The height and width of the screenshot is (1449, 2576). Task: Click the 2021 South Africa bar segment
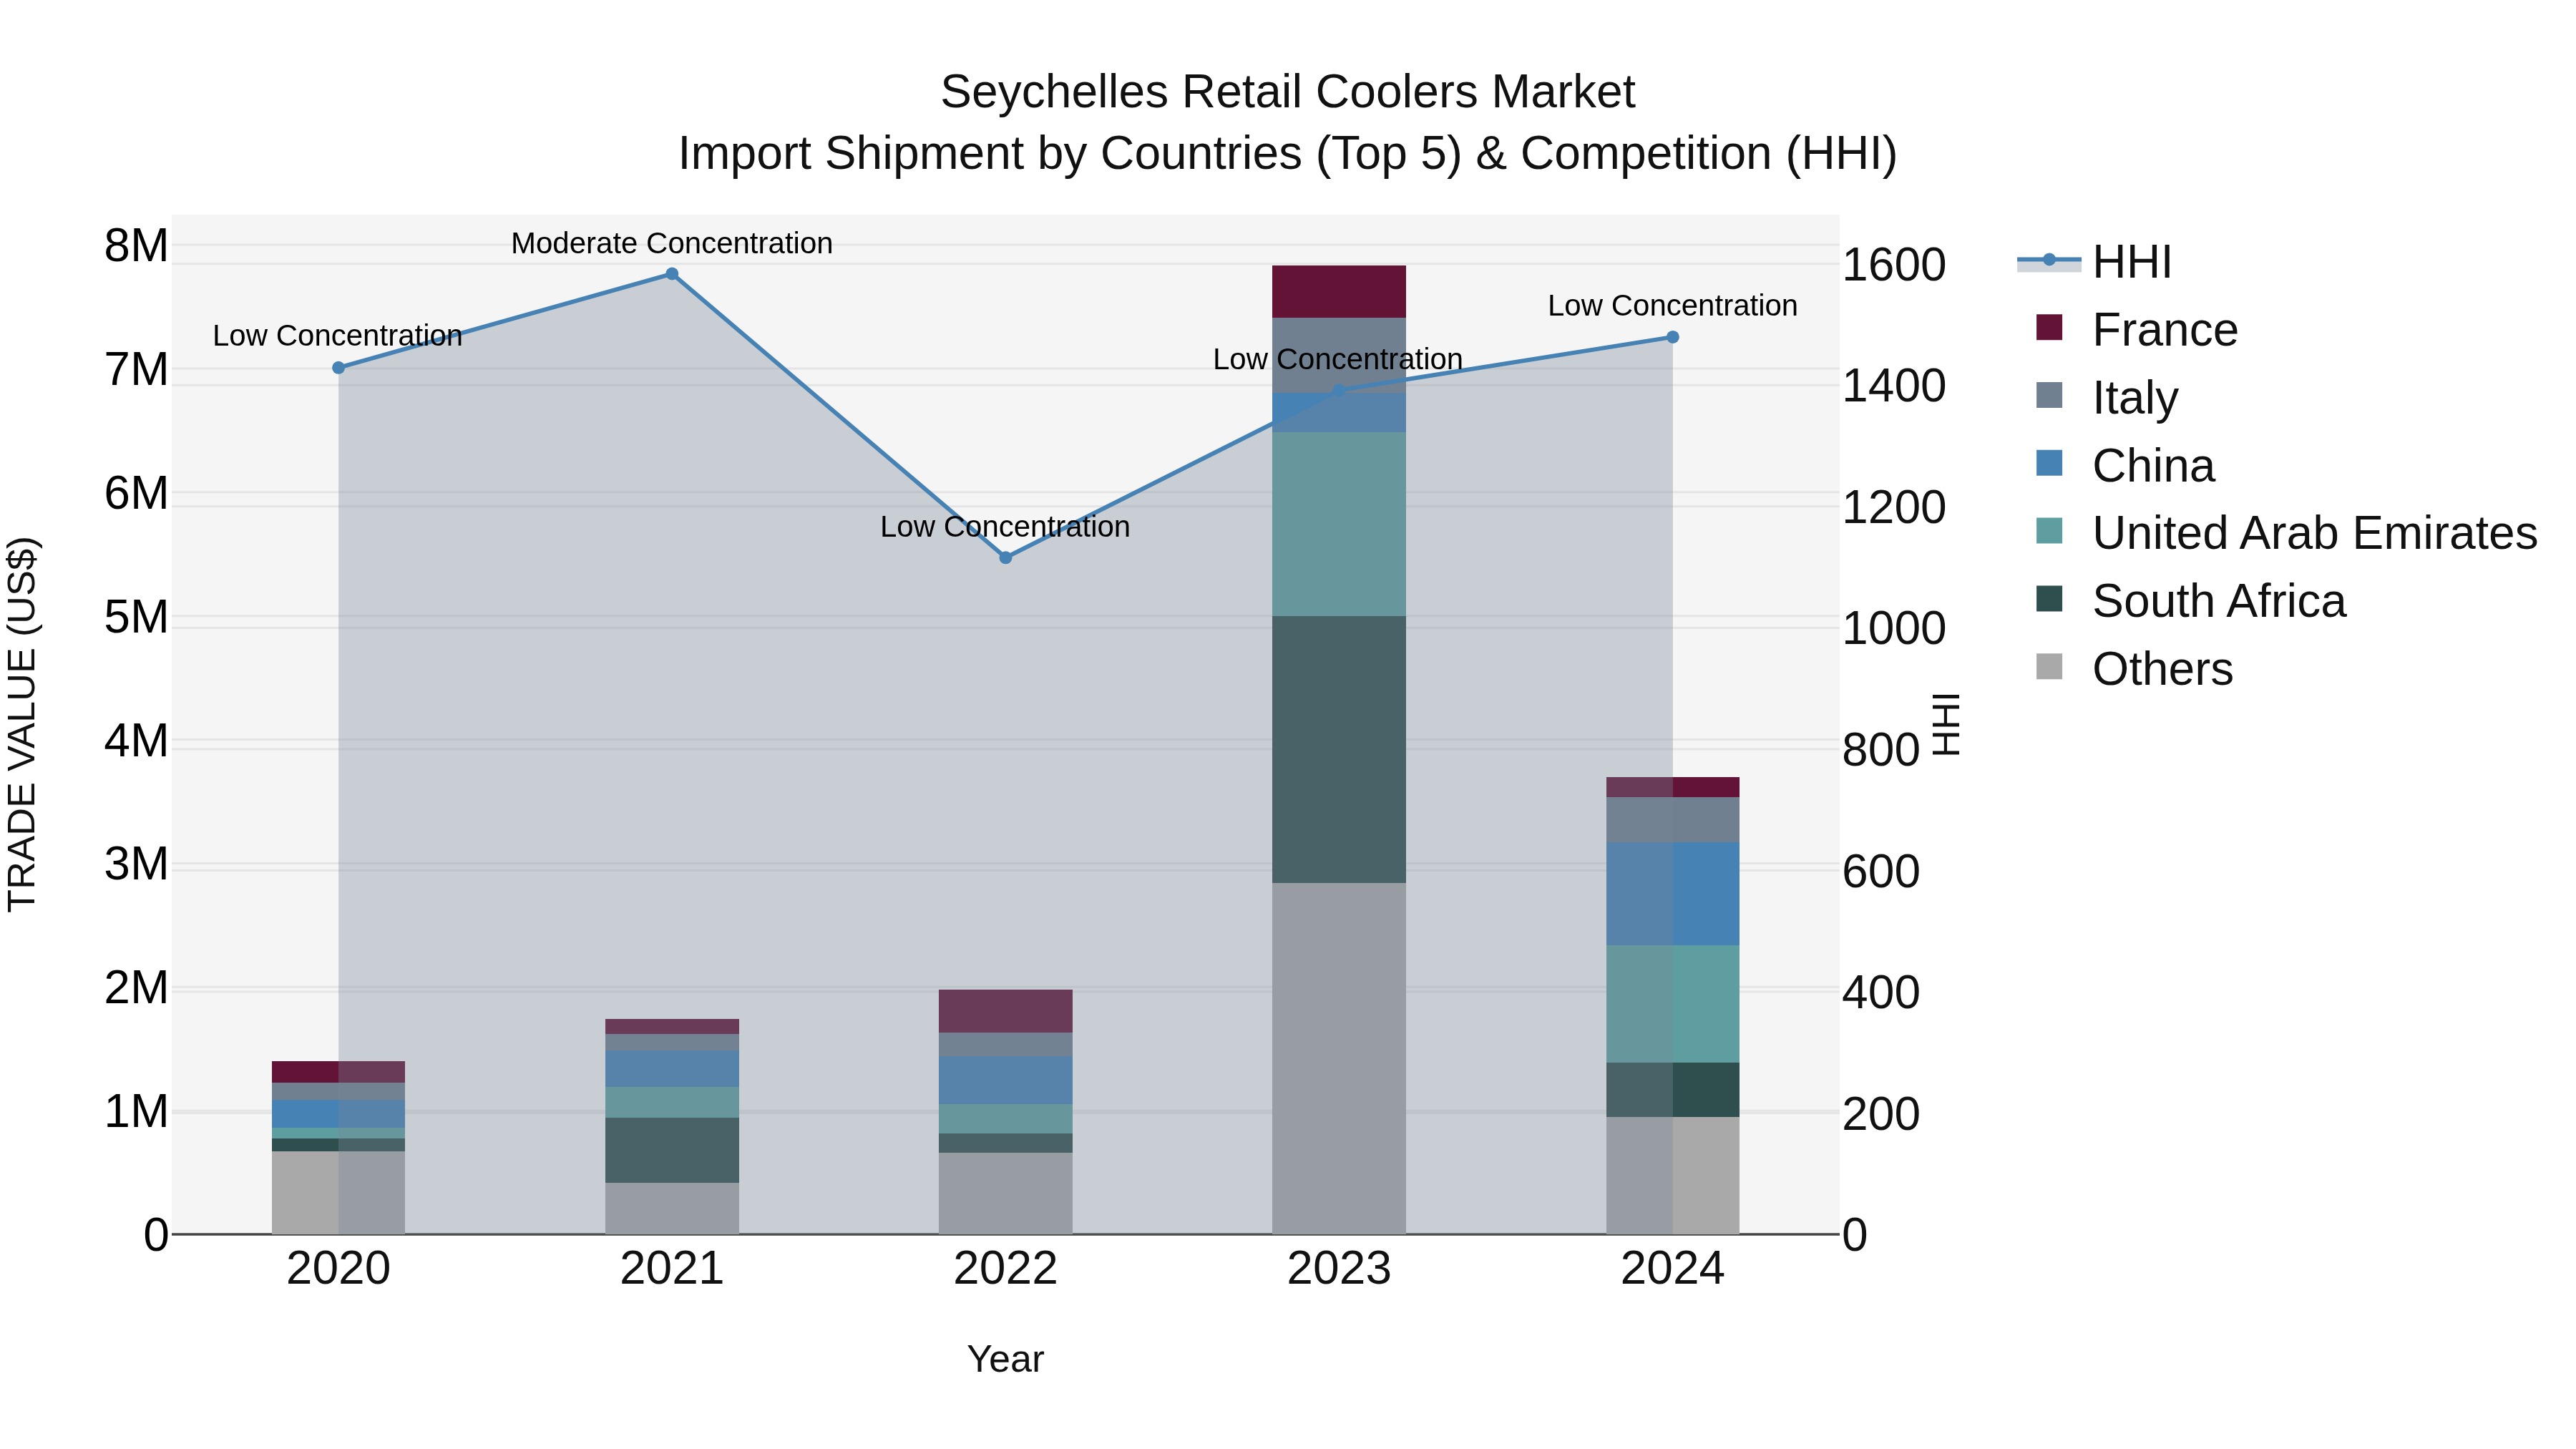[672, 1150]
